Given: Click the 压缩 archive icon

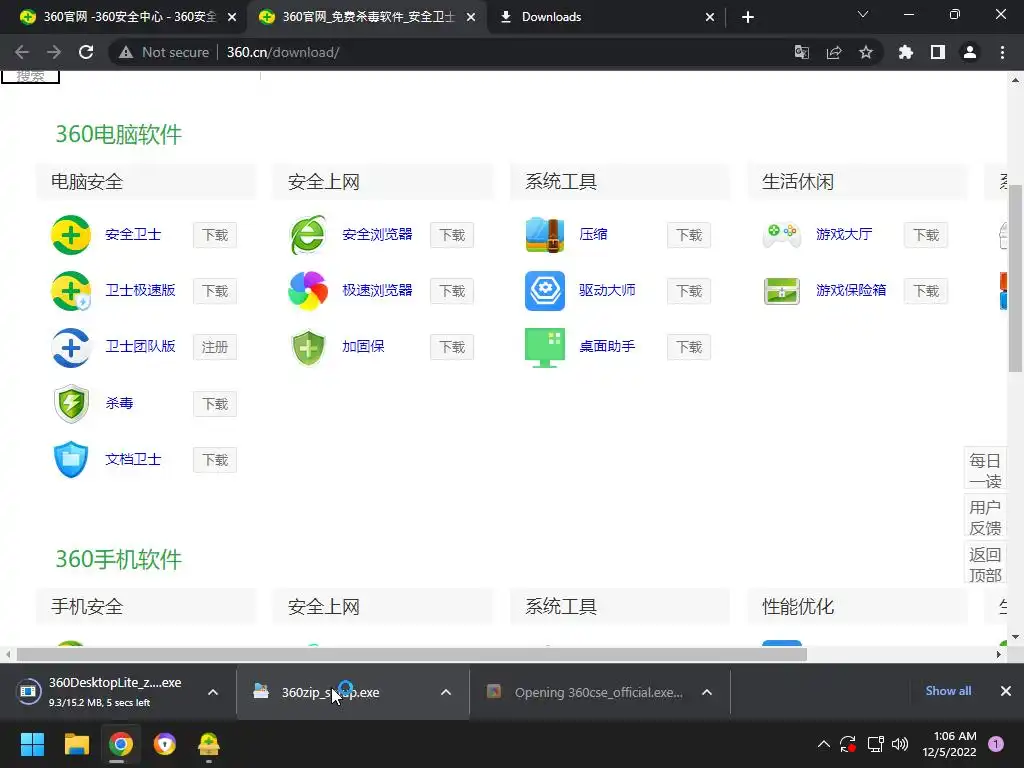Looking at the screenshot, I should point(545,235).
